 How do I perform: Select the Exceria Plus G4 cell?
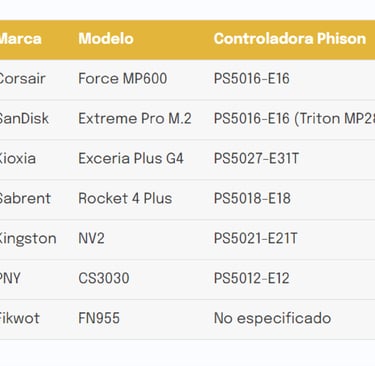point(131,159)
